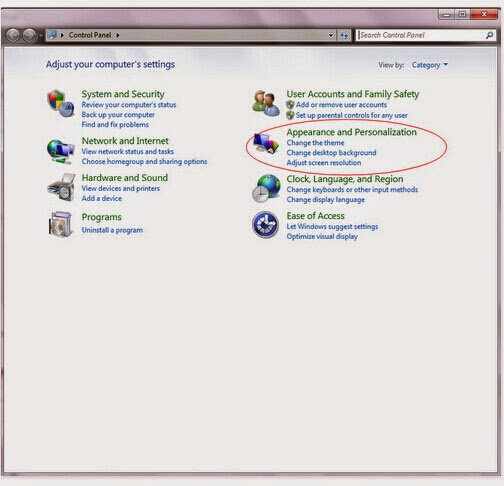Open the Clock, Language, and Region globe icon
This screenshot has height=486, width=504.
point(266,188)
